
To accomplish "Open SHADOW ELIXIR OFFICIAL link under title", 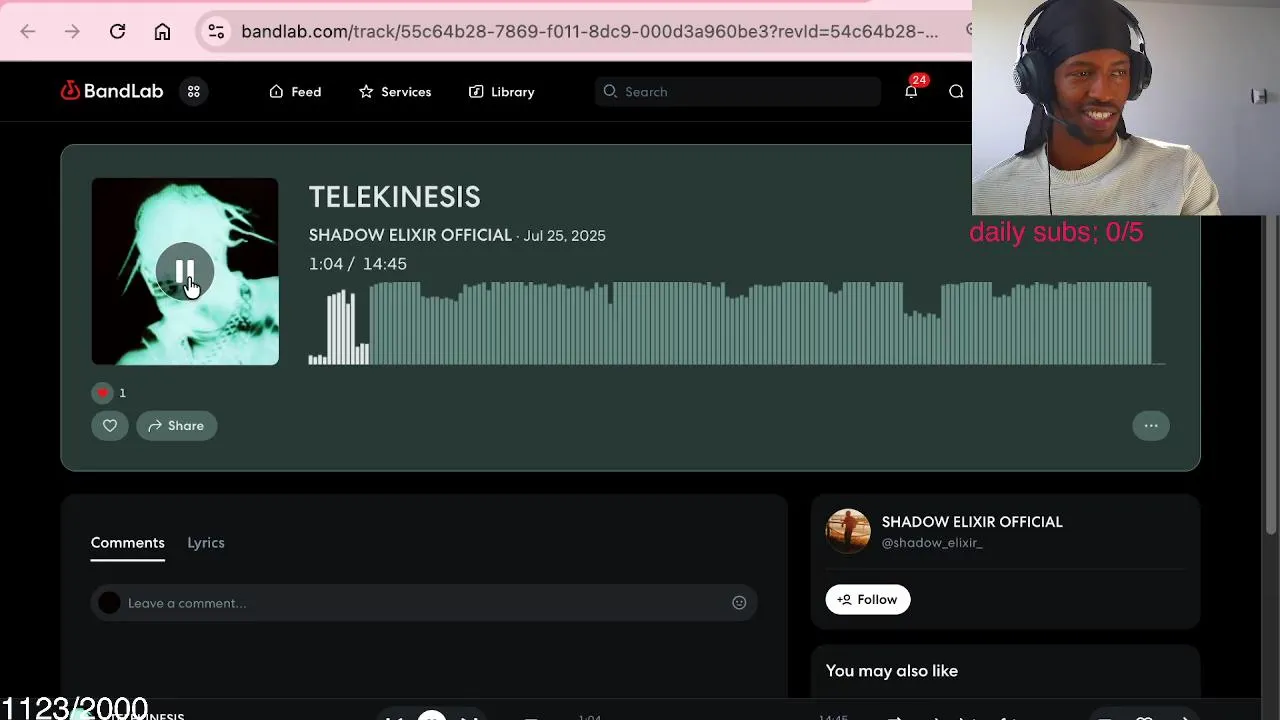I will (410, 235).
